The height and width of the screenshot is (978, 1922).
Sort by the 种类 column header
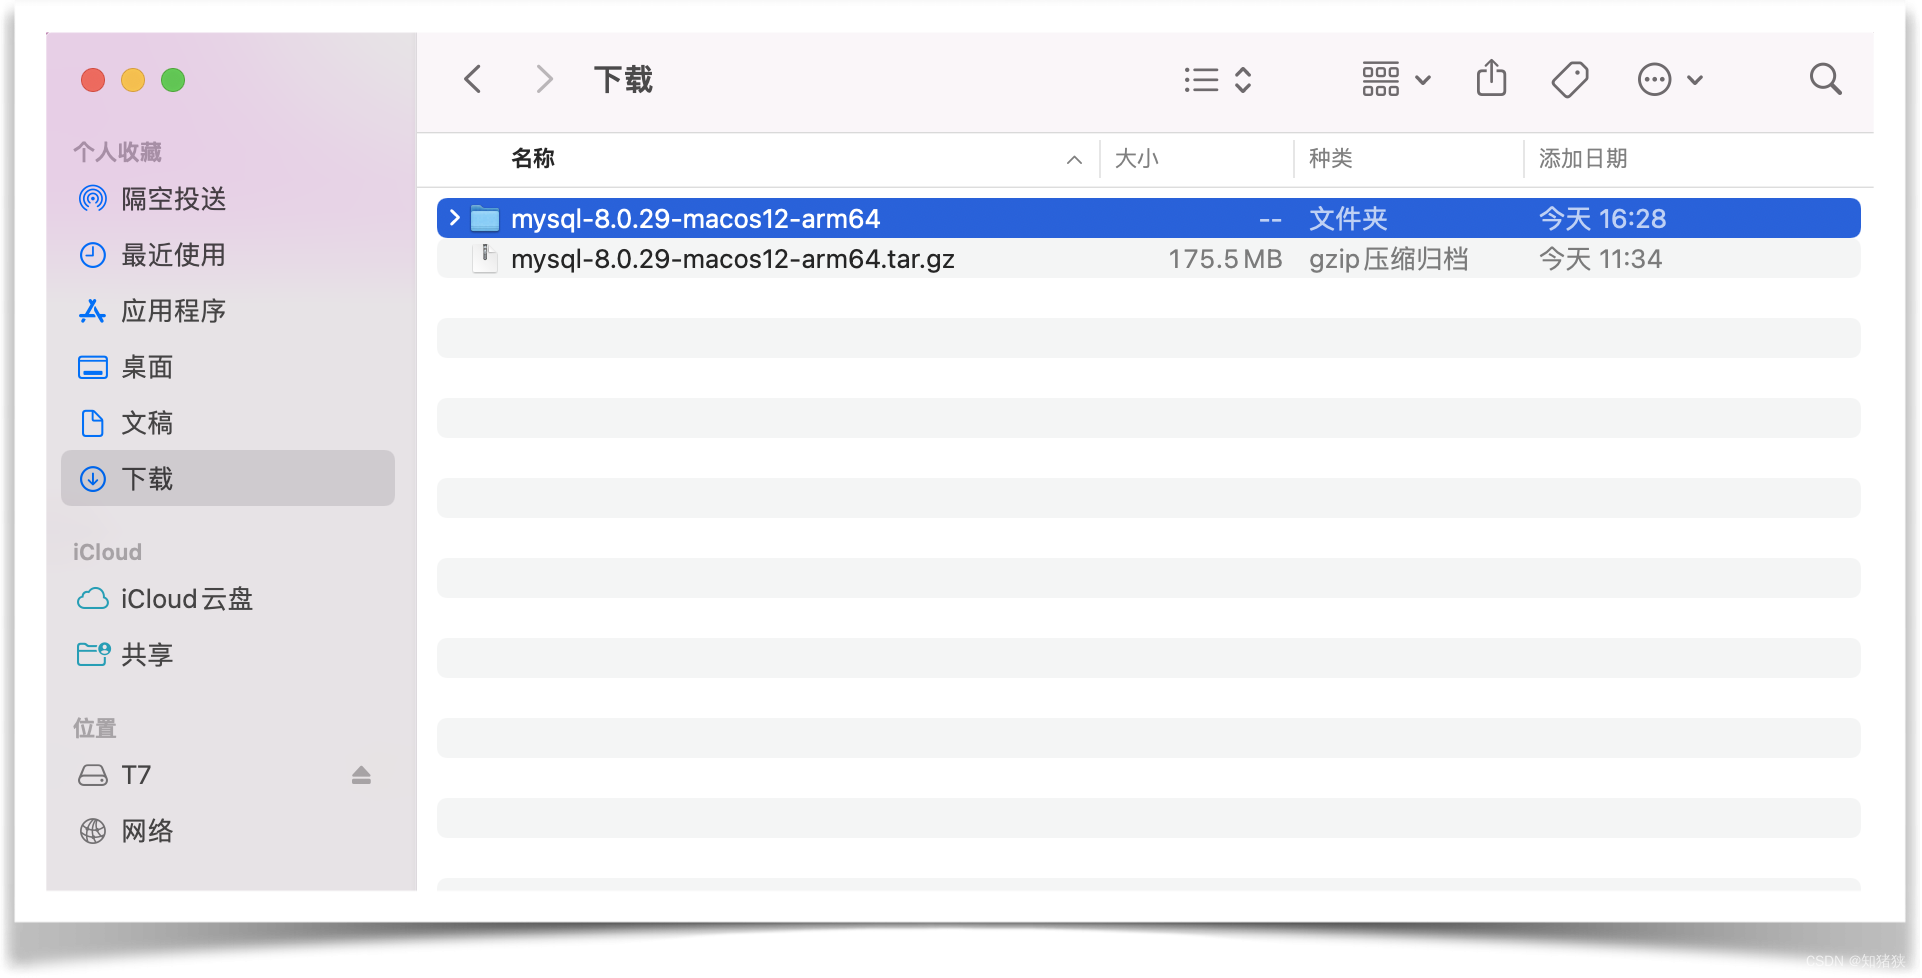click(x=1330, y=158)
